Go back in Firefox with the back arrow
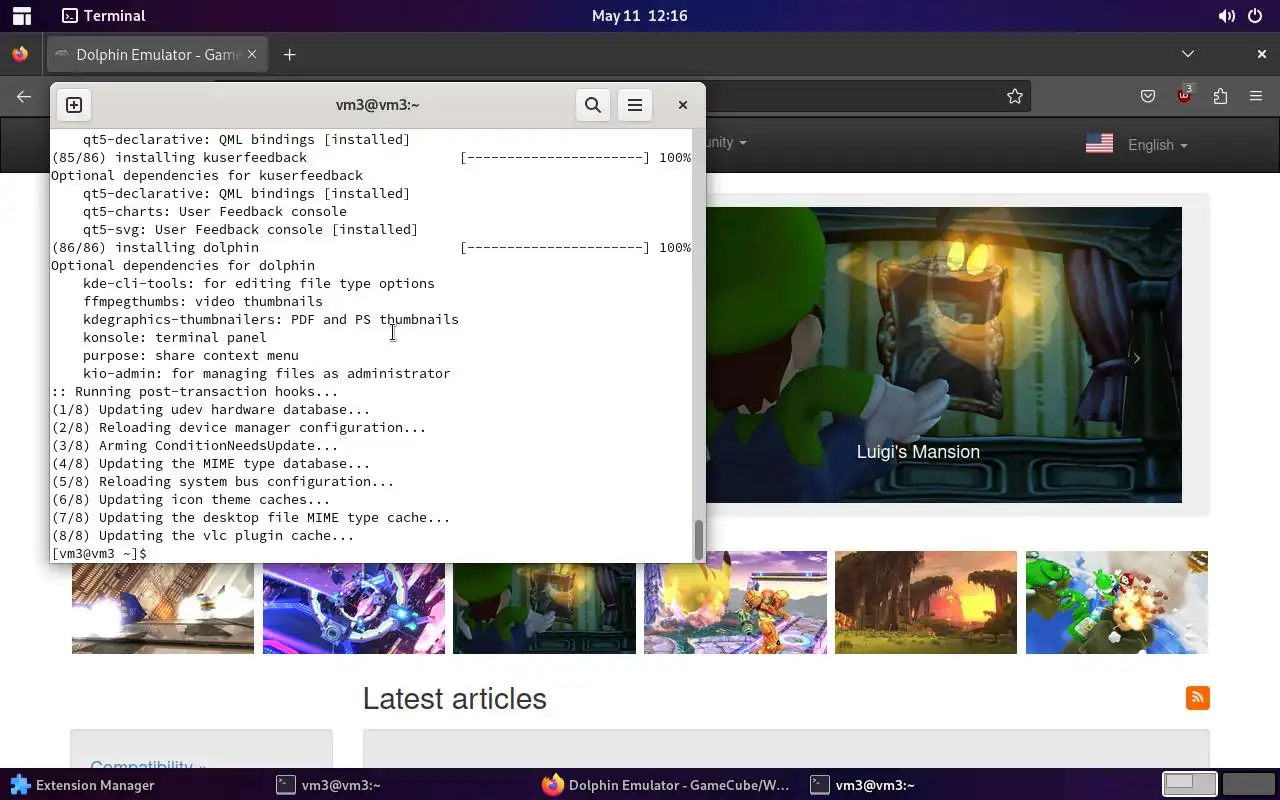This screenshot has height=800, width=1280. pos(24,96)
